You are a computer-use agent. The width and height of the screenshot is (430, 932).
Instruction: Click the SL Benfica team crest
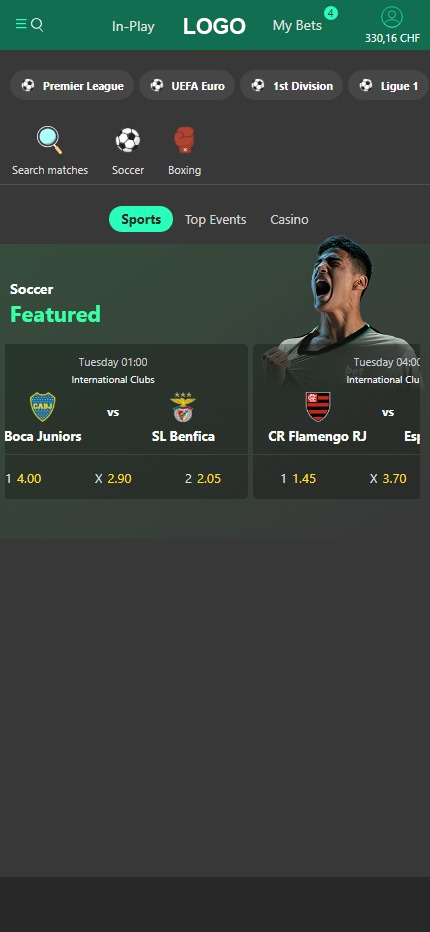coord(183,407)
